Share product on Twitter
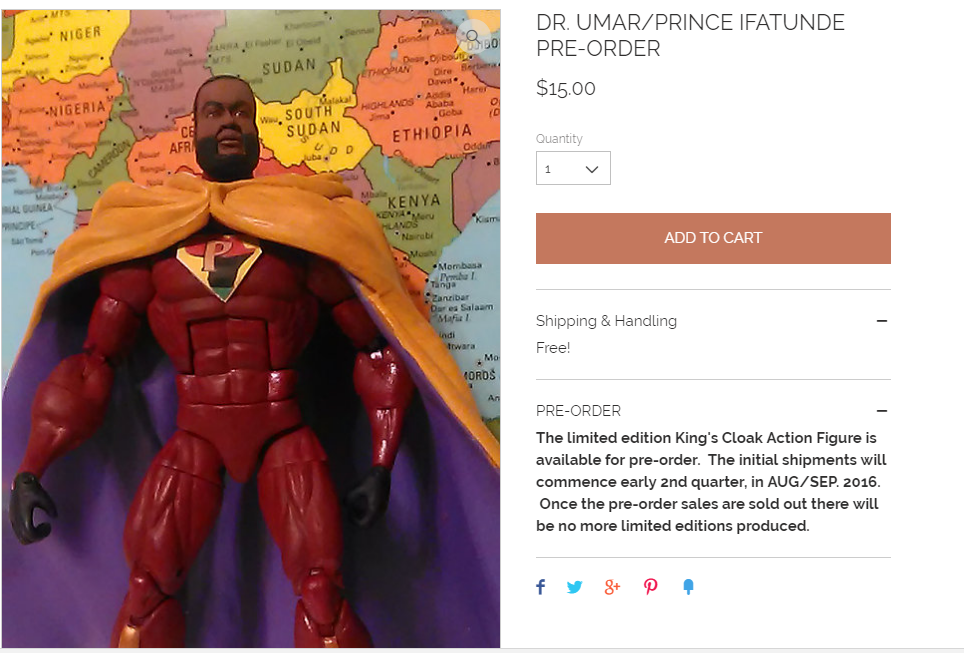964x653 pixels. (575, 587)
